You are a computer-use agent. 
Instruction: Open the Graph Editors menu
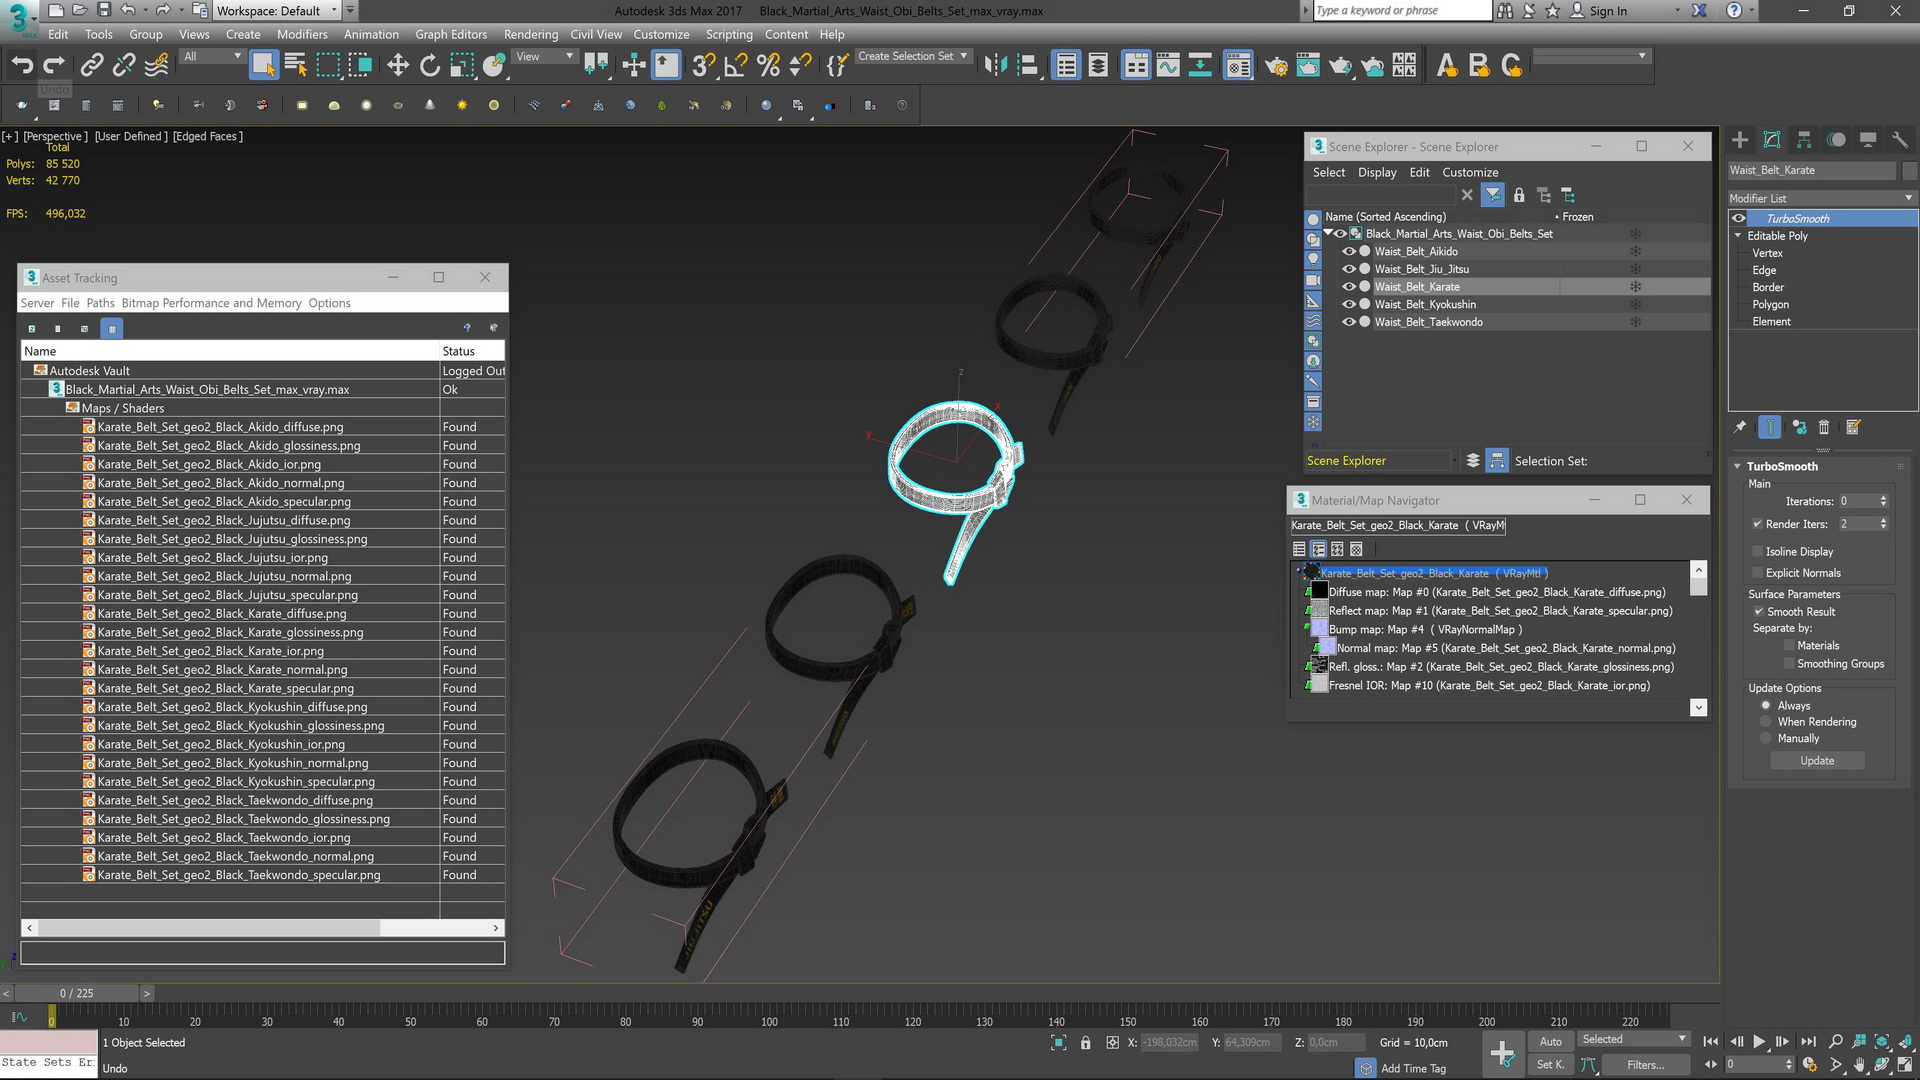pyautogui.click(x=451, y=34)
